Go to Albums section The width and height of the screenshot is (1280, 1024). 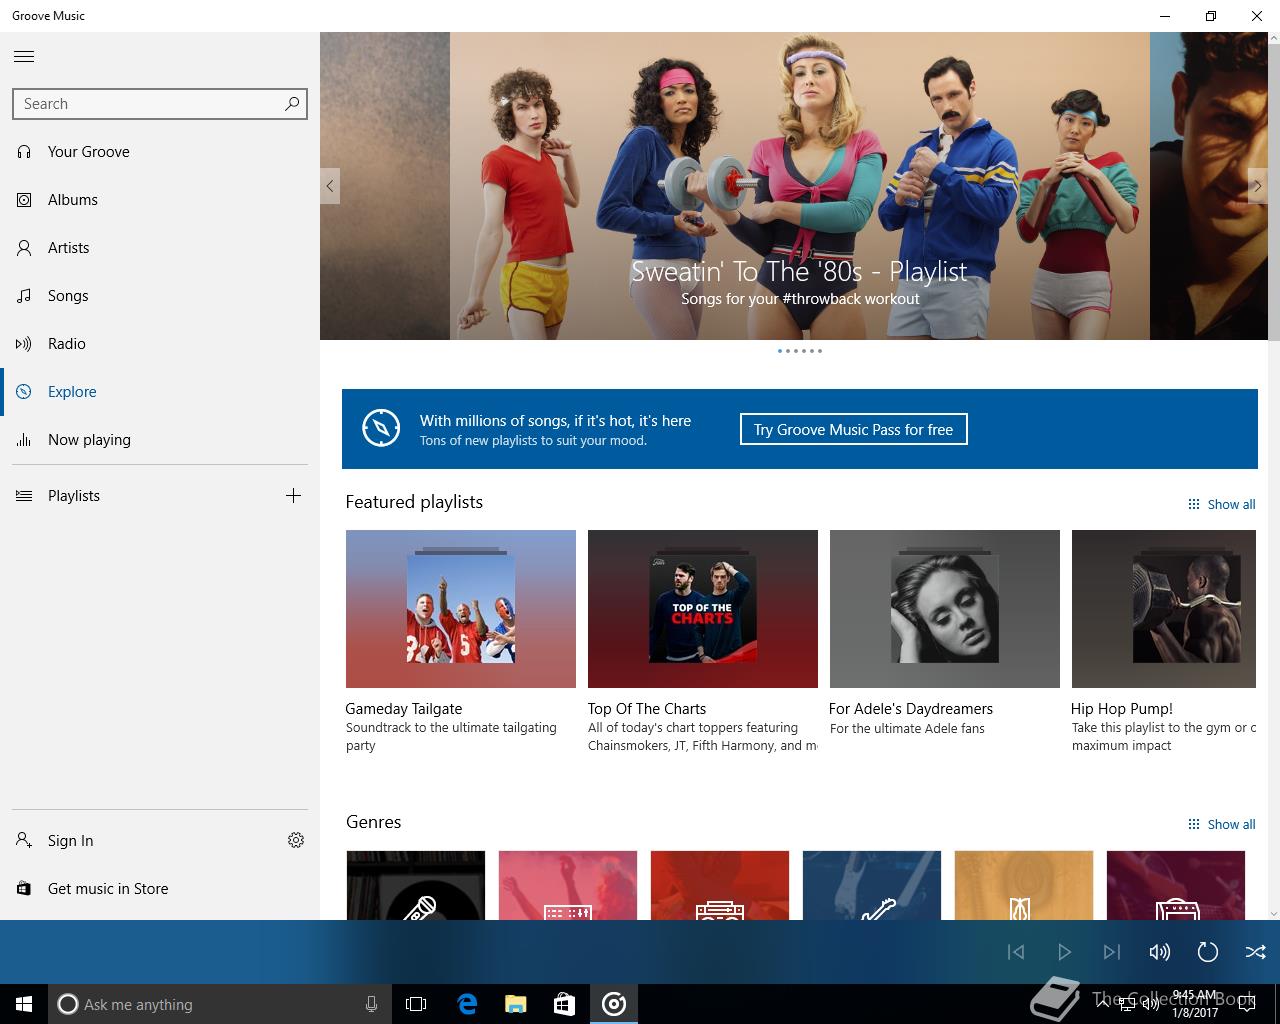coord(160,200)
